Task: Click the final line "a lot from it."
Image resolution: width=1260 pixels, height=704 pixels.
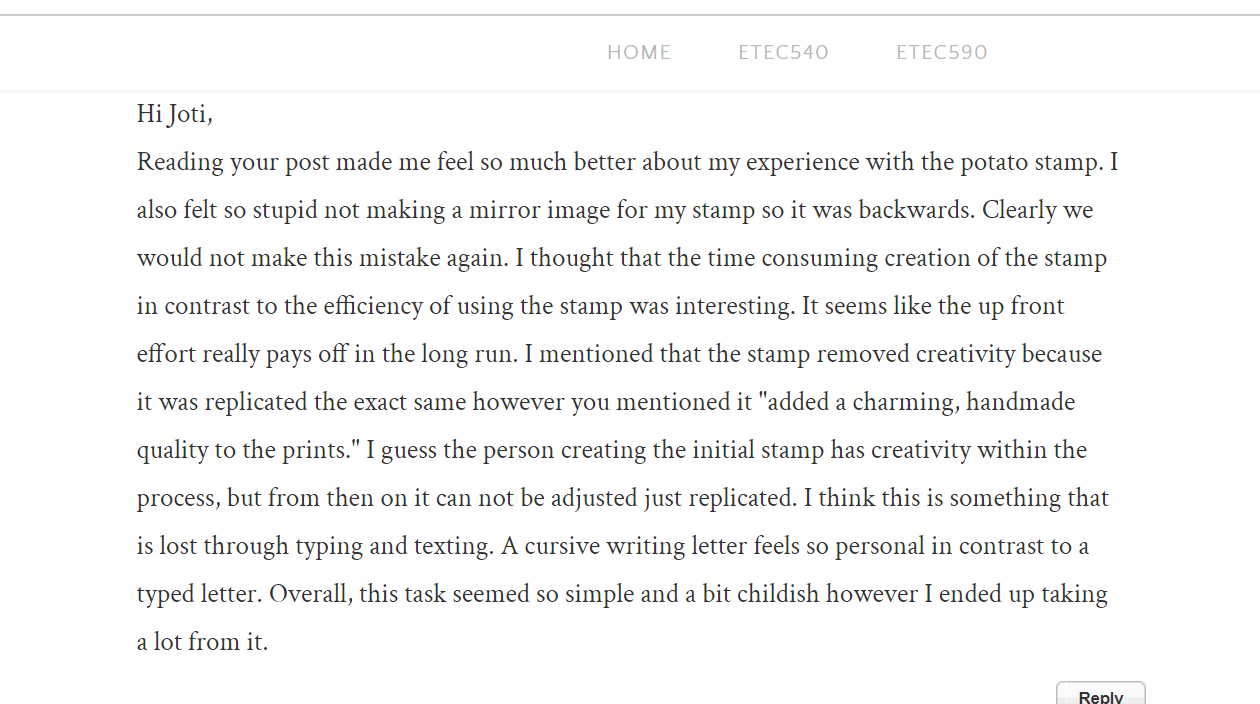Action: (x=202, y=642)
